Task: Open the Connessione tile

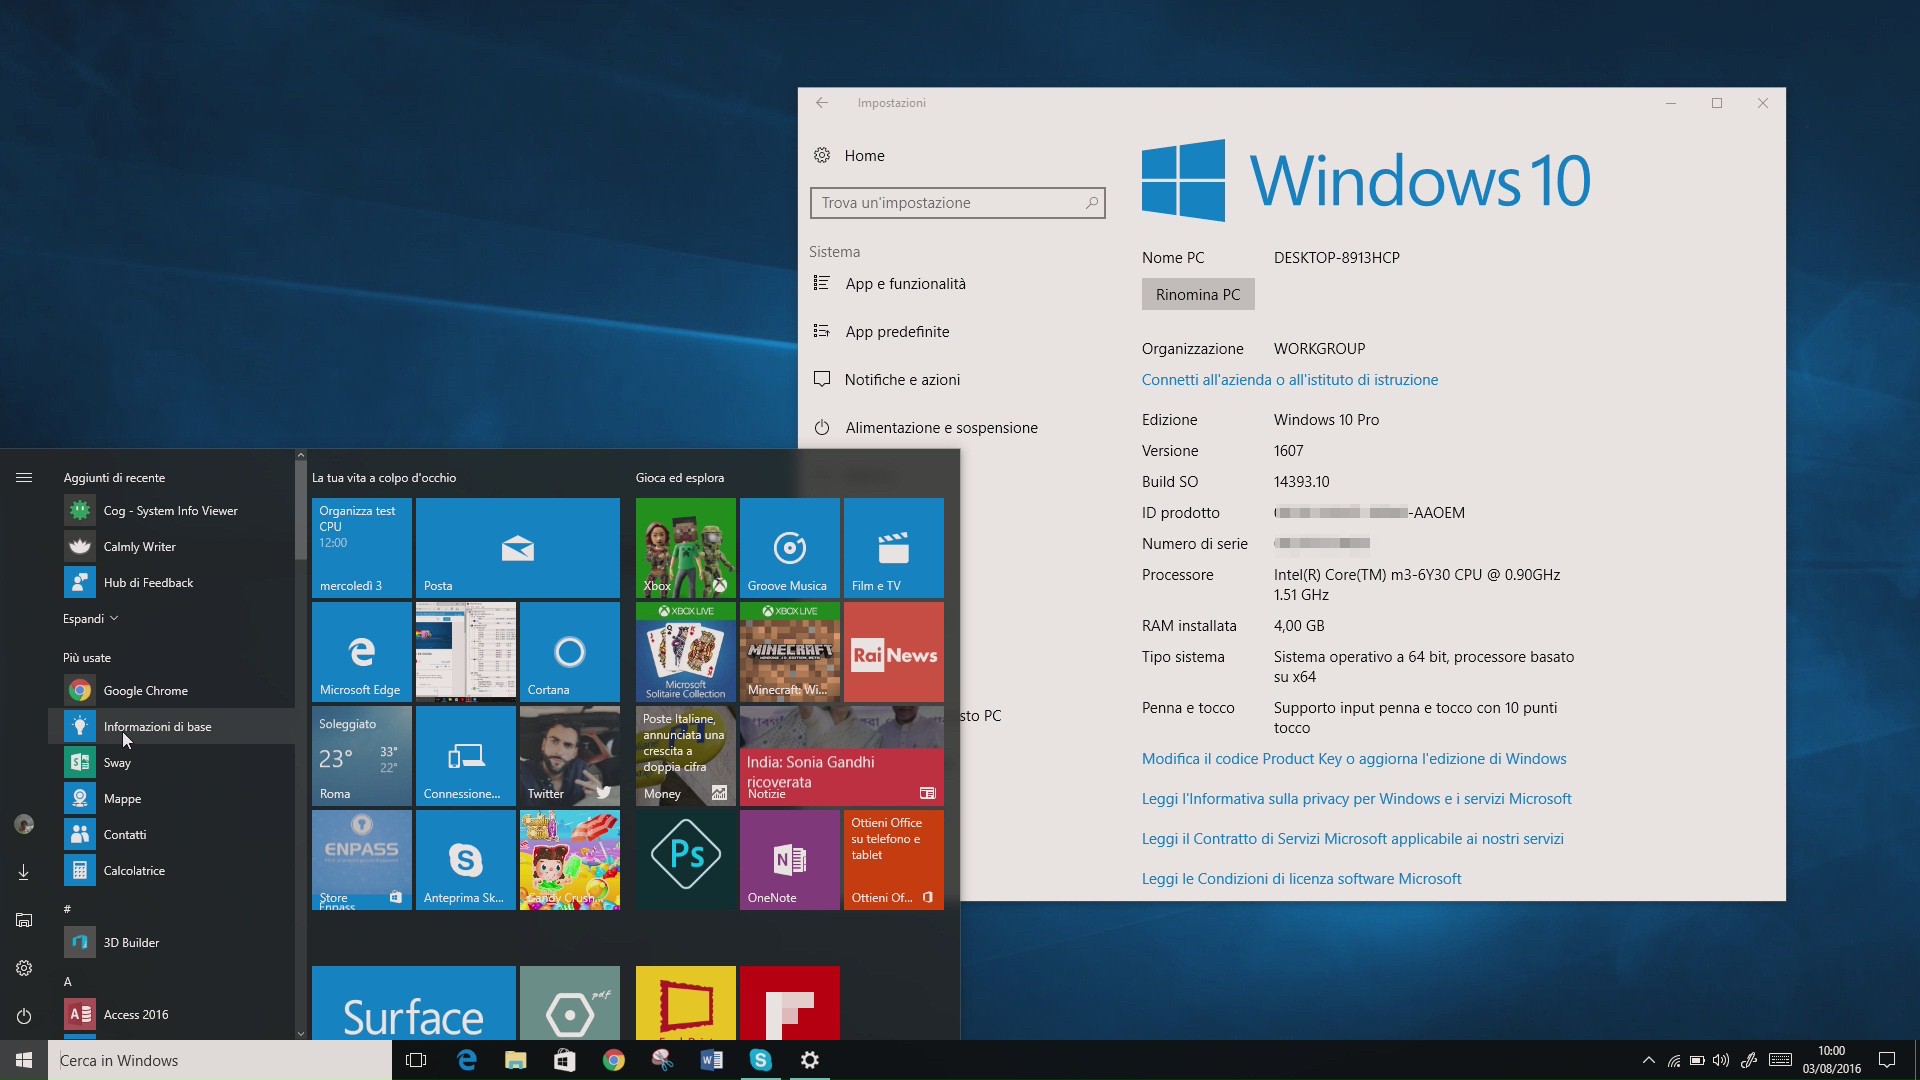Action: tap(466, 756)
